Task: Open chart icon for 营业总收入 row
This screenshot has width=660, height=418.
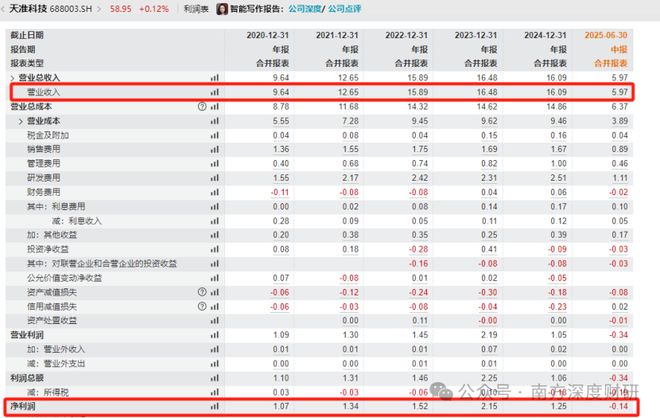Action: 214,77
